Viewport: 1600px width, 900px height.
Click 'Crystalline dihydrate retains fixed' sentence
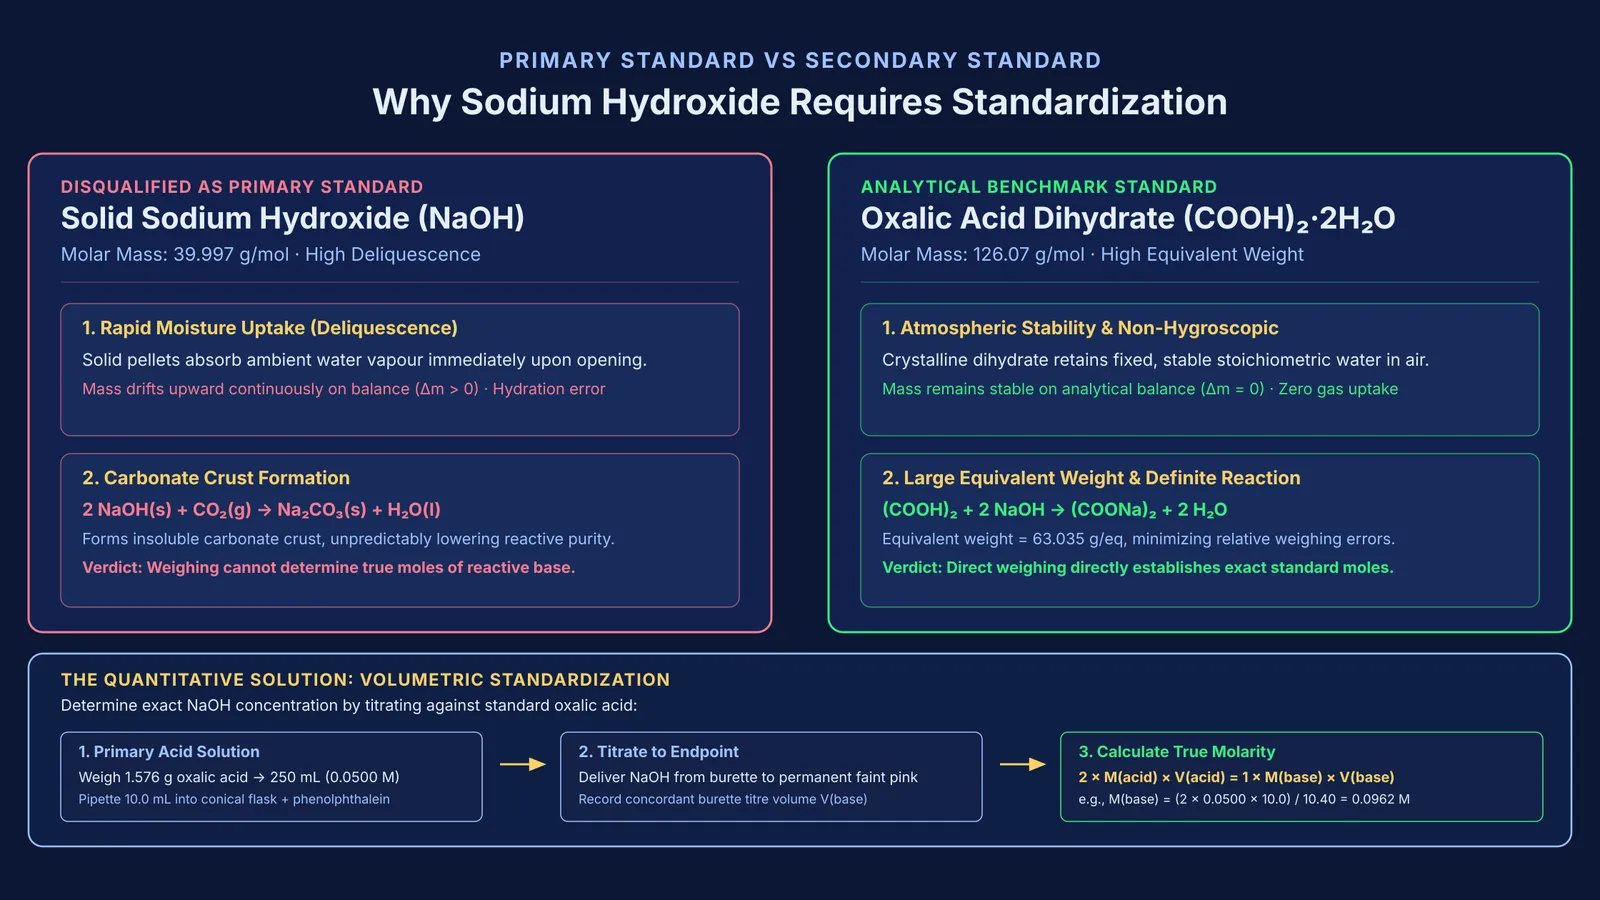click(x=1155, y=360)
